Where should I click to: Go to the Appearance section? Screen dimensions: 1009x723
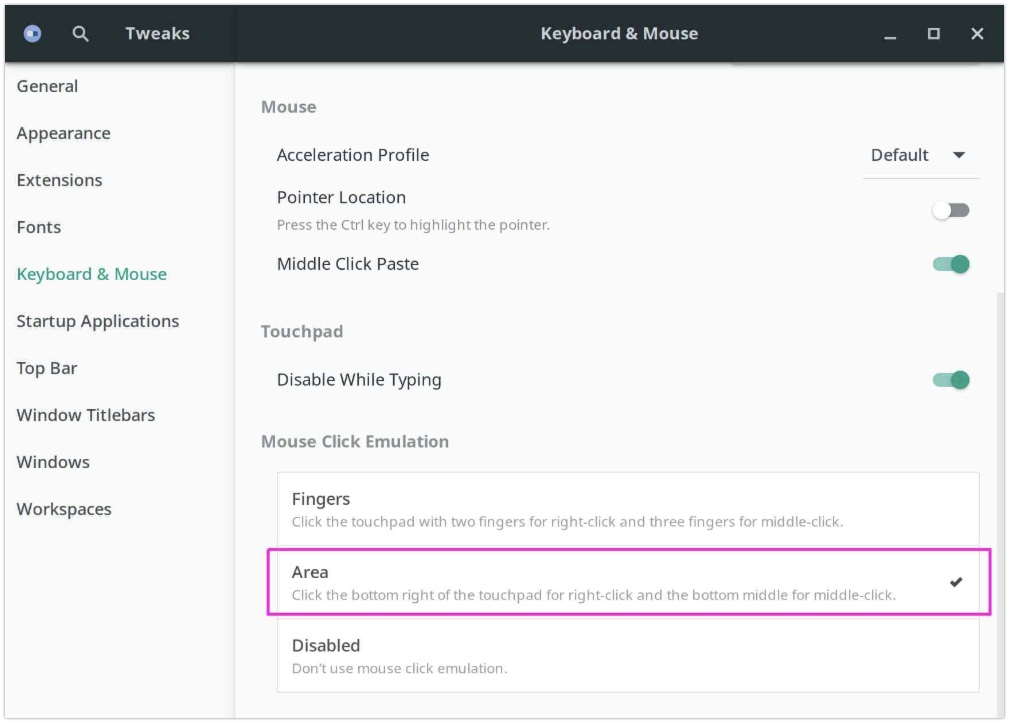click(x=63, y=133)
